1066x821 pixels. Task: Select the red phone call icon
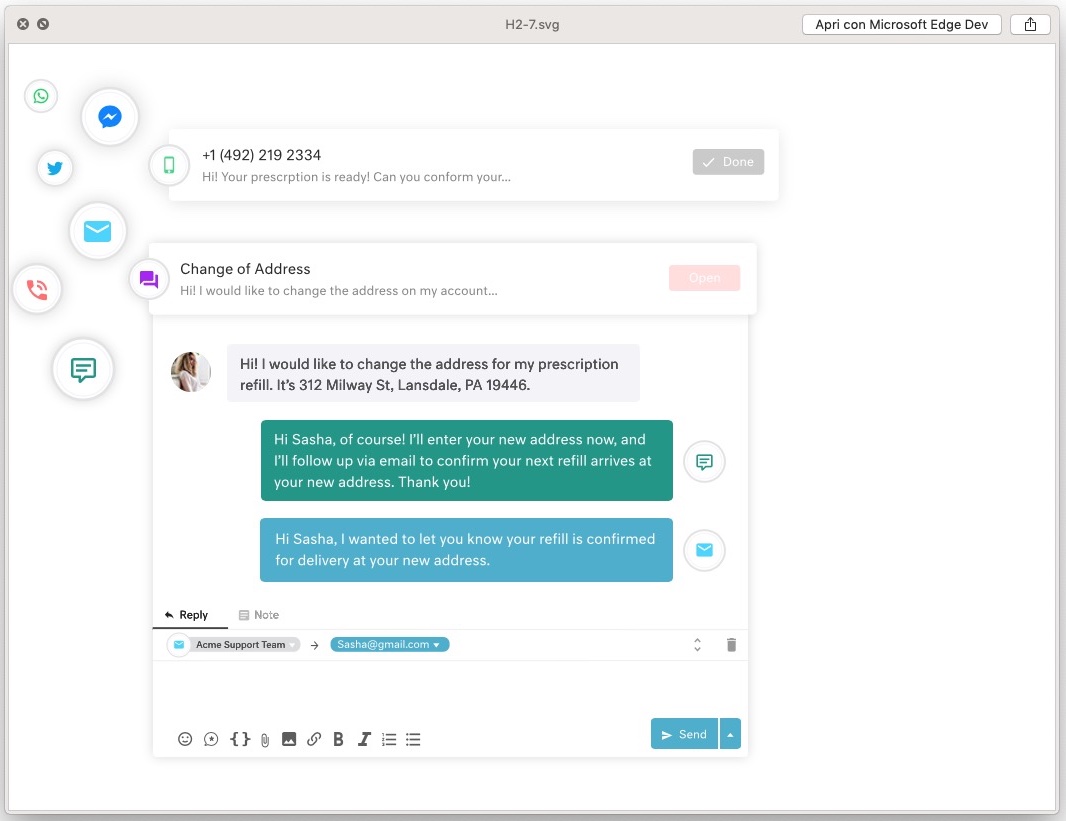[37, 290]
